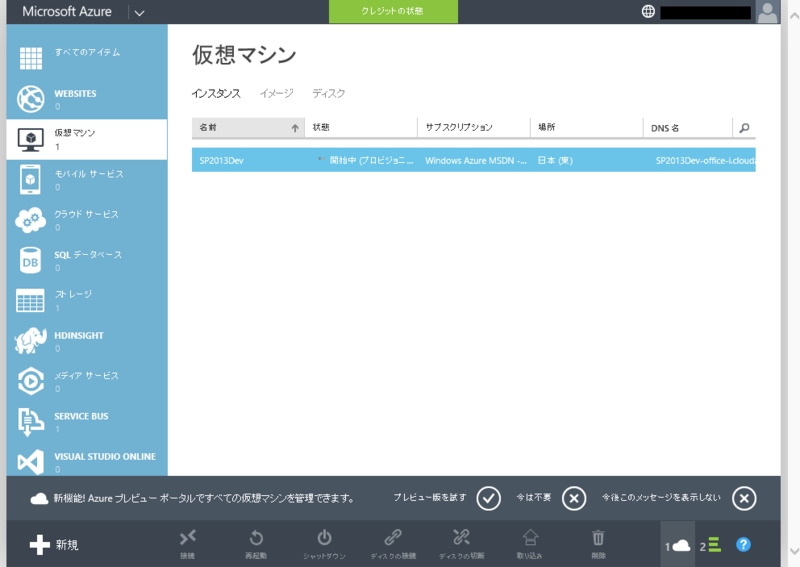Open the SQL データベース DB icon

pos(30,260)
